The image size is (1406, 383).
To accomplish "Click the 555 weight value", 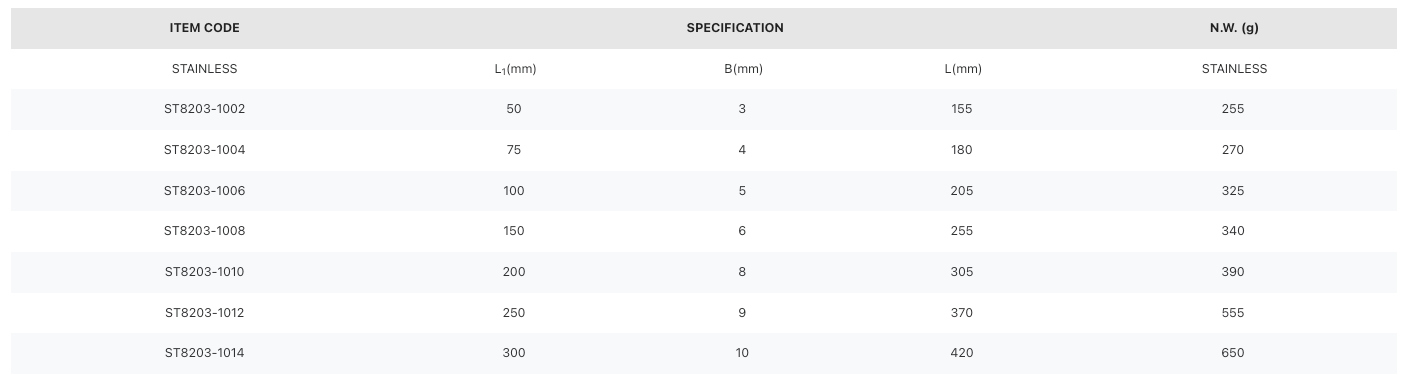I will pos(1233,313).
